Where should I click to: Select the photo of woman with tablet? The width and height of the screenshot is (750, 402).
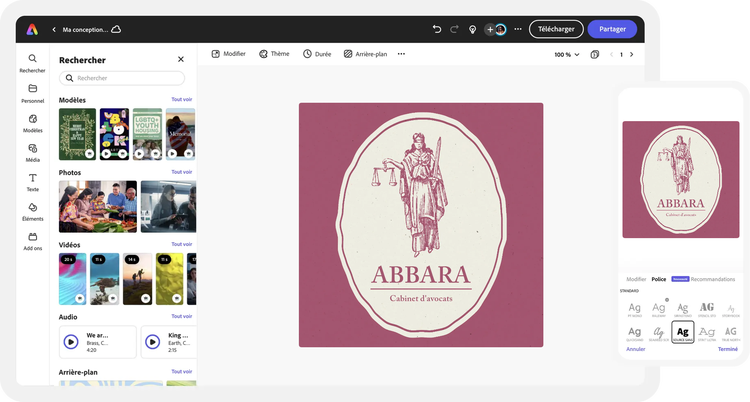click(168, 207)
